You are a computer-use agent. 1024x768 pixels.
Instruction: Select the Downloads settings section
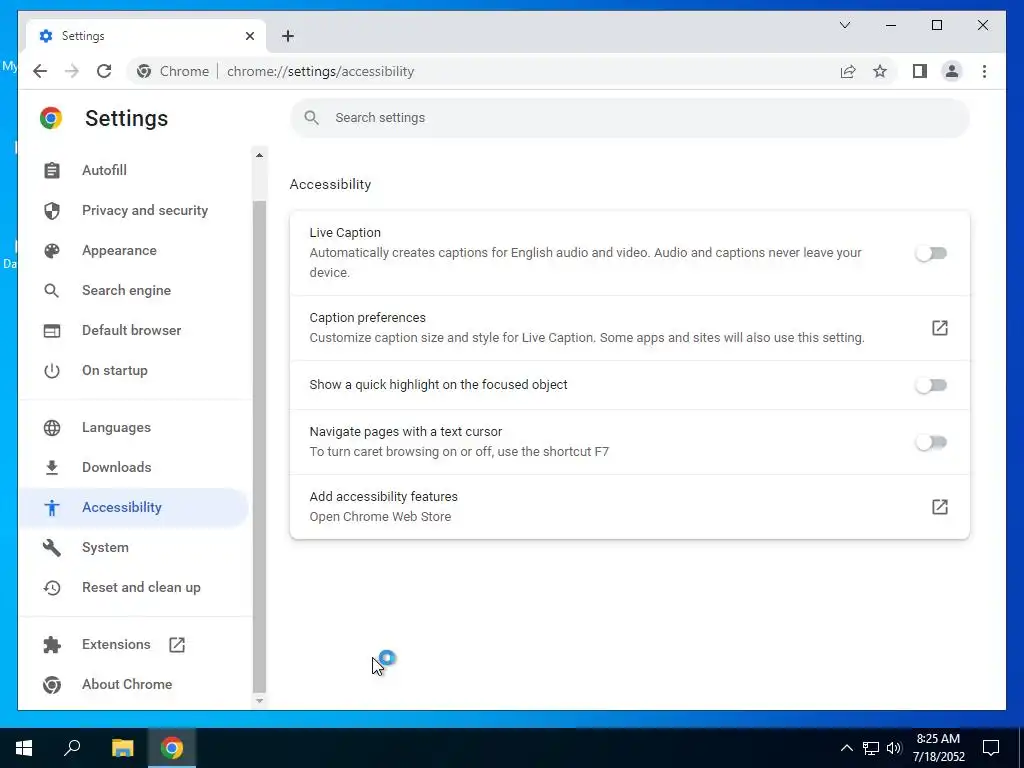point(135,468)
